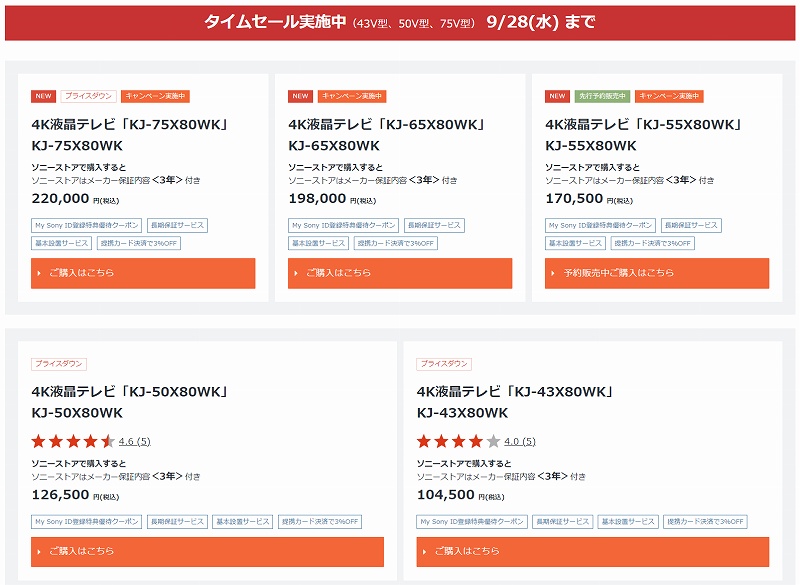The image size is (800, 585).
Task: Click キャンペーン実施中 badge on KJ-55X80WK card
Action: (x=669, y=96)
